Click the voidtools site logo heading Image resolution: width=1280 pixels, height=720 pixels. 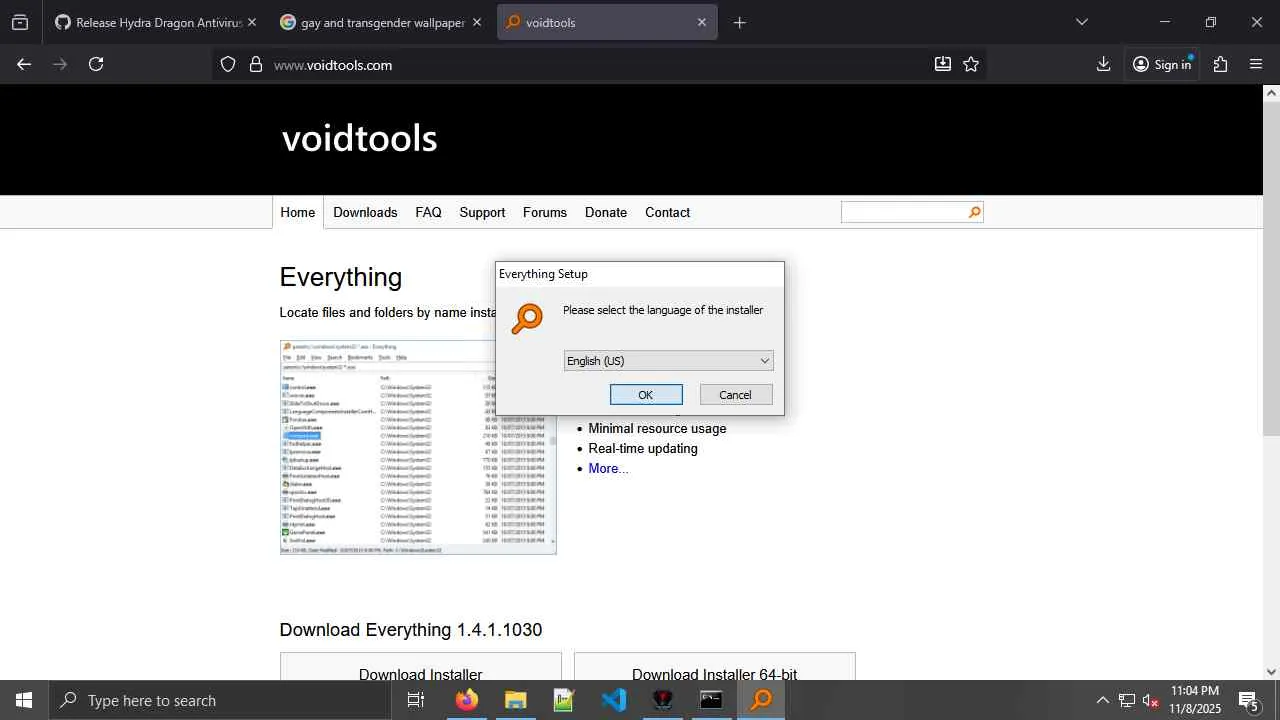pos(360,138)
